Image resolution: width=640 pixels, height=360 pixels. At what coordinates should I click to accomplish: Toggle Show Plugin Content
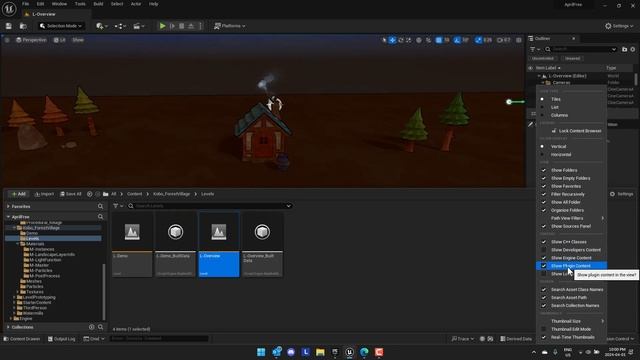coord(571,266)
